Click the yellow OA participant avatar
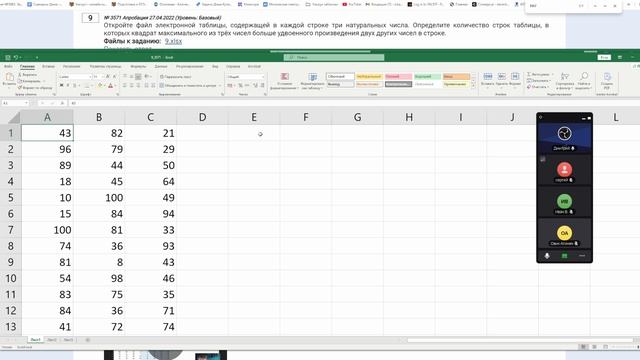The height and width of the screenshot is (360, 640). pos(564,233)
